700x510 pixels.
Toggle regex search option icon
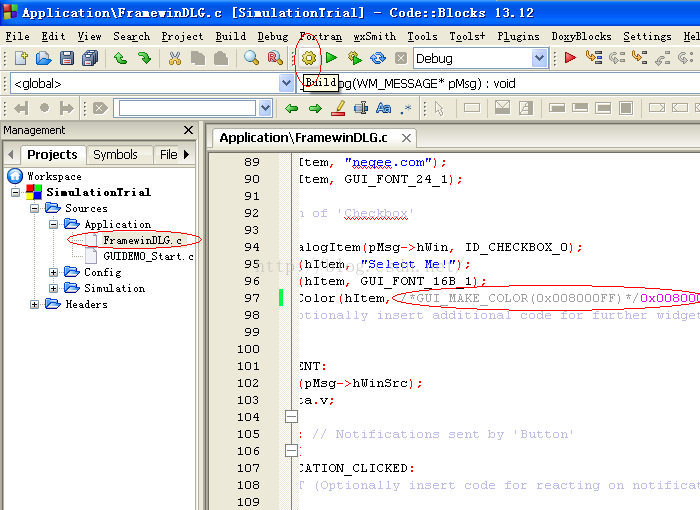click(x=406, y=108)
